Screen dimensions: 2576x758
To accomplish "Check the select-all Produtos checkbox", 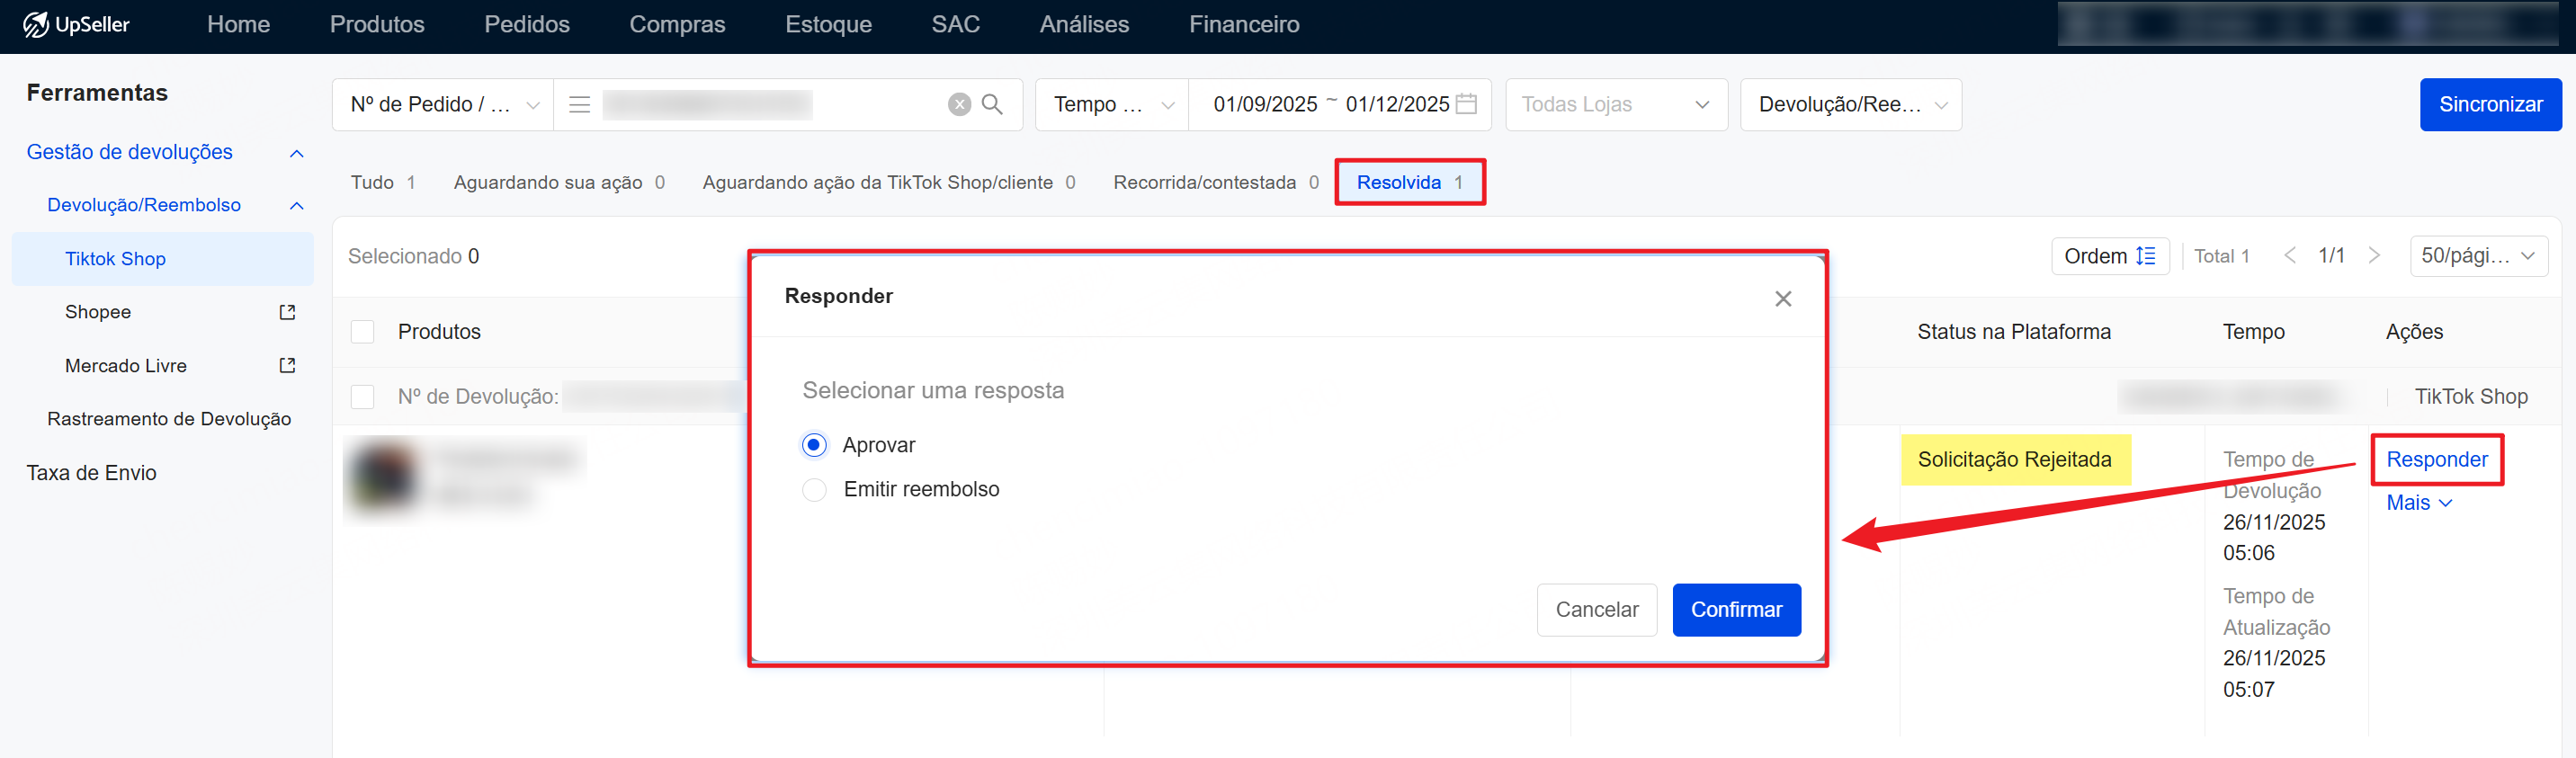I will tap(362, 332).
